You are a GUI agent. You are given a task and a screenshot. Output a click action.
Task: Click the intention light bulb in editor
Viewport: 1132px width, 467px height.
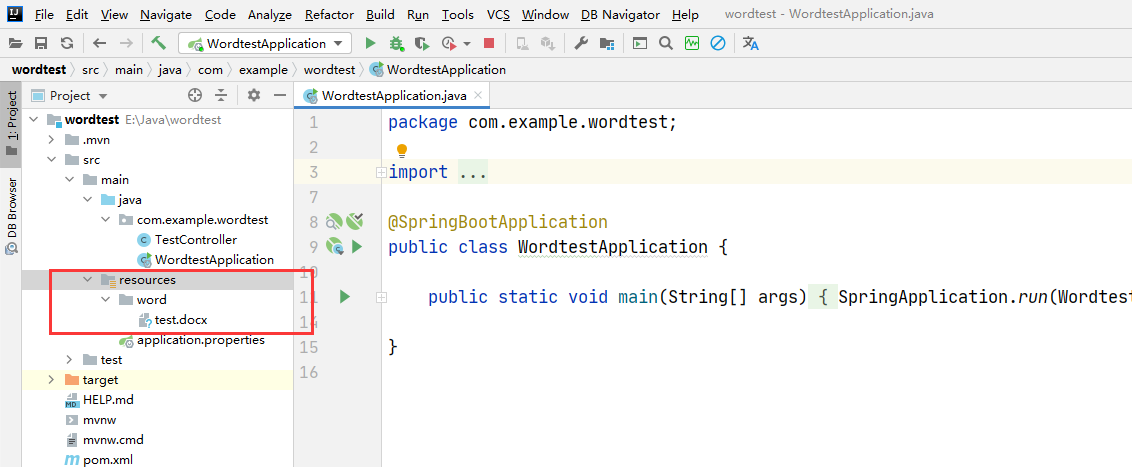[x=402, y=151]
